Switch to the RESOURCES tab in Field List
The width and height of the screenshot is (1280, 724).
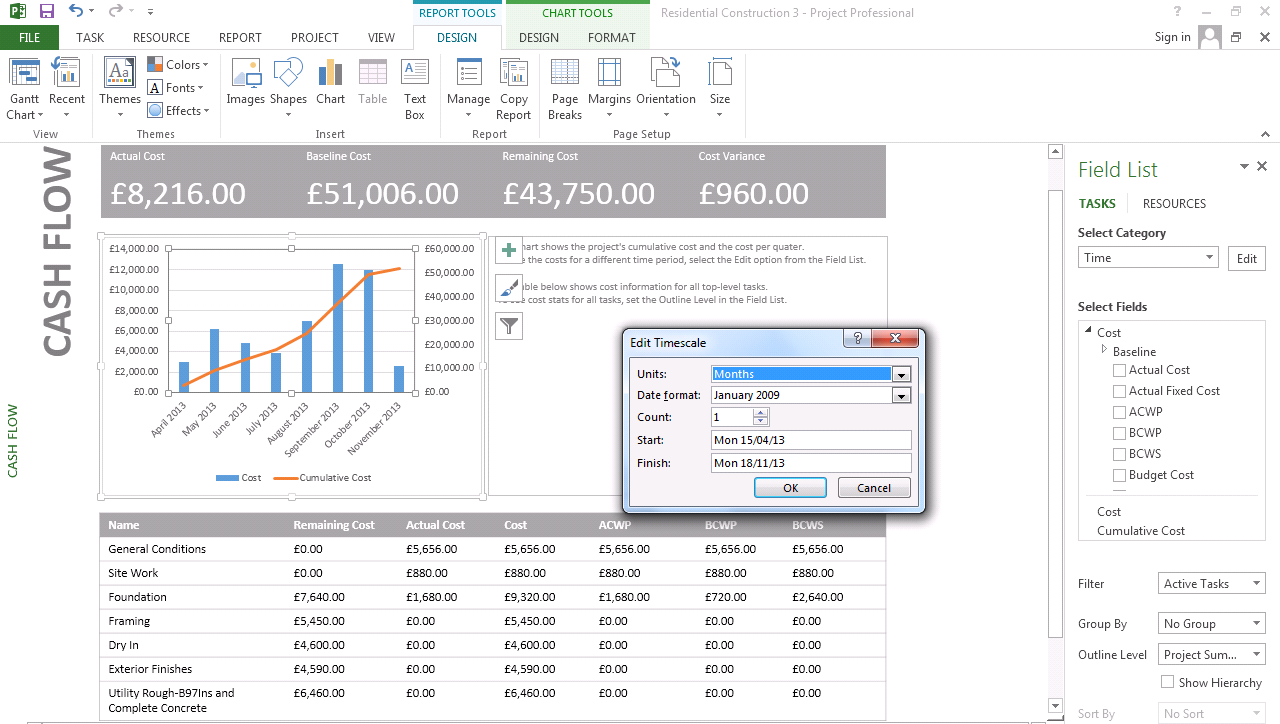click(x=1174, y=203)
